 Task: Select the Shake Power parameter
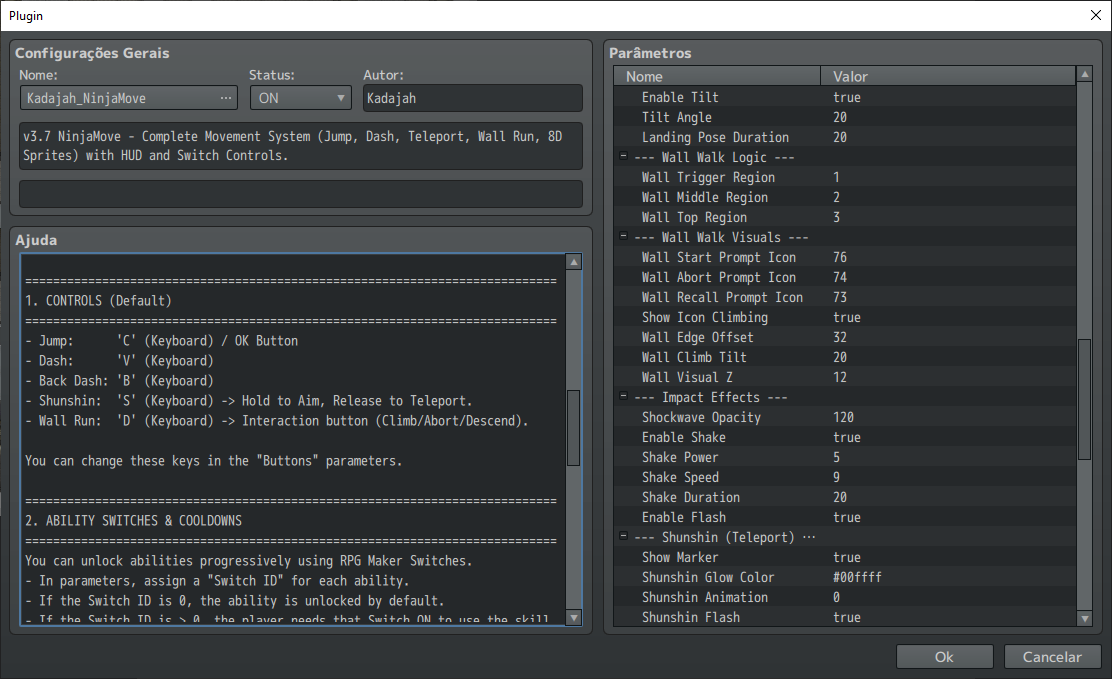(x=845, y=457)
